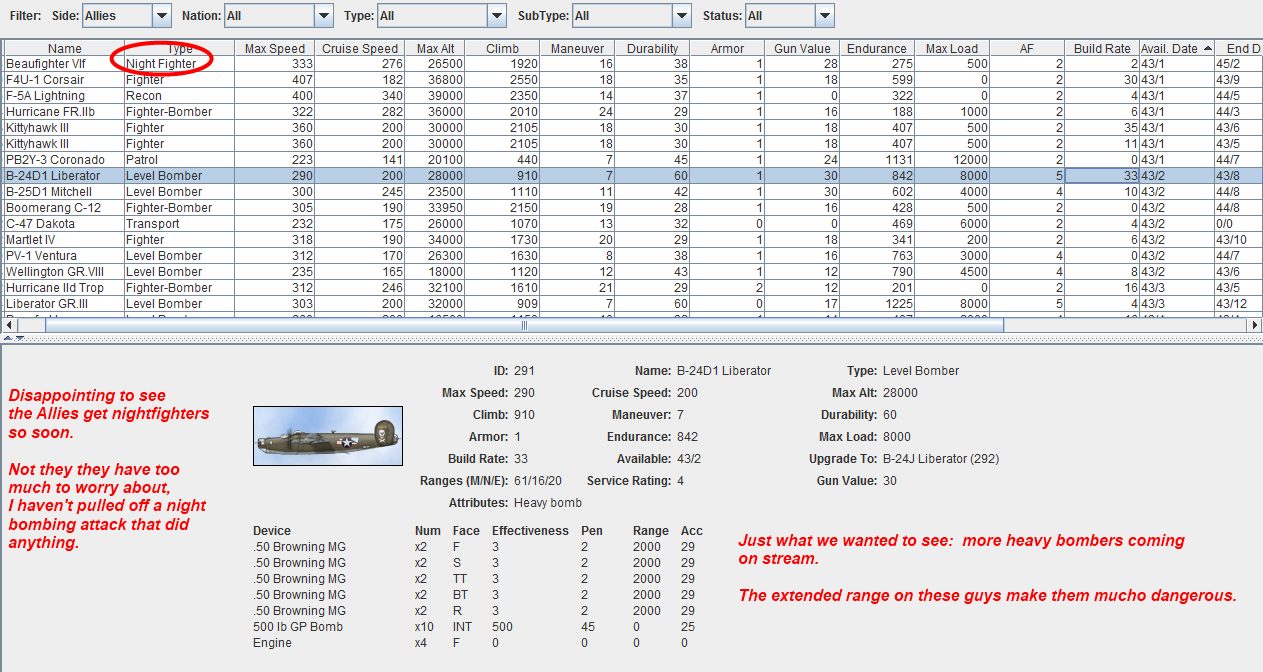Select the Liberator GR.III row
The width and height of the screenshot is (1263, 672).
click(50, 304)
